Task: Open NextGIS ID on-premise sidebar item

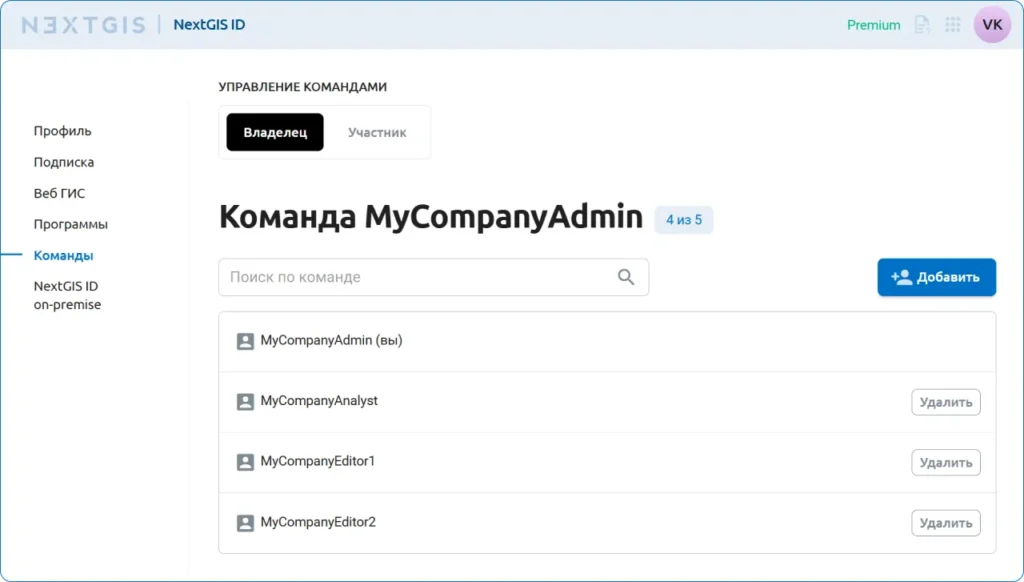Action: [x=67, y=295]
